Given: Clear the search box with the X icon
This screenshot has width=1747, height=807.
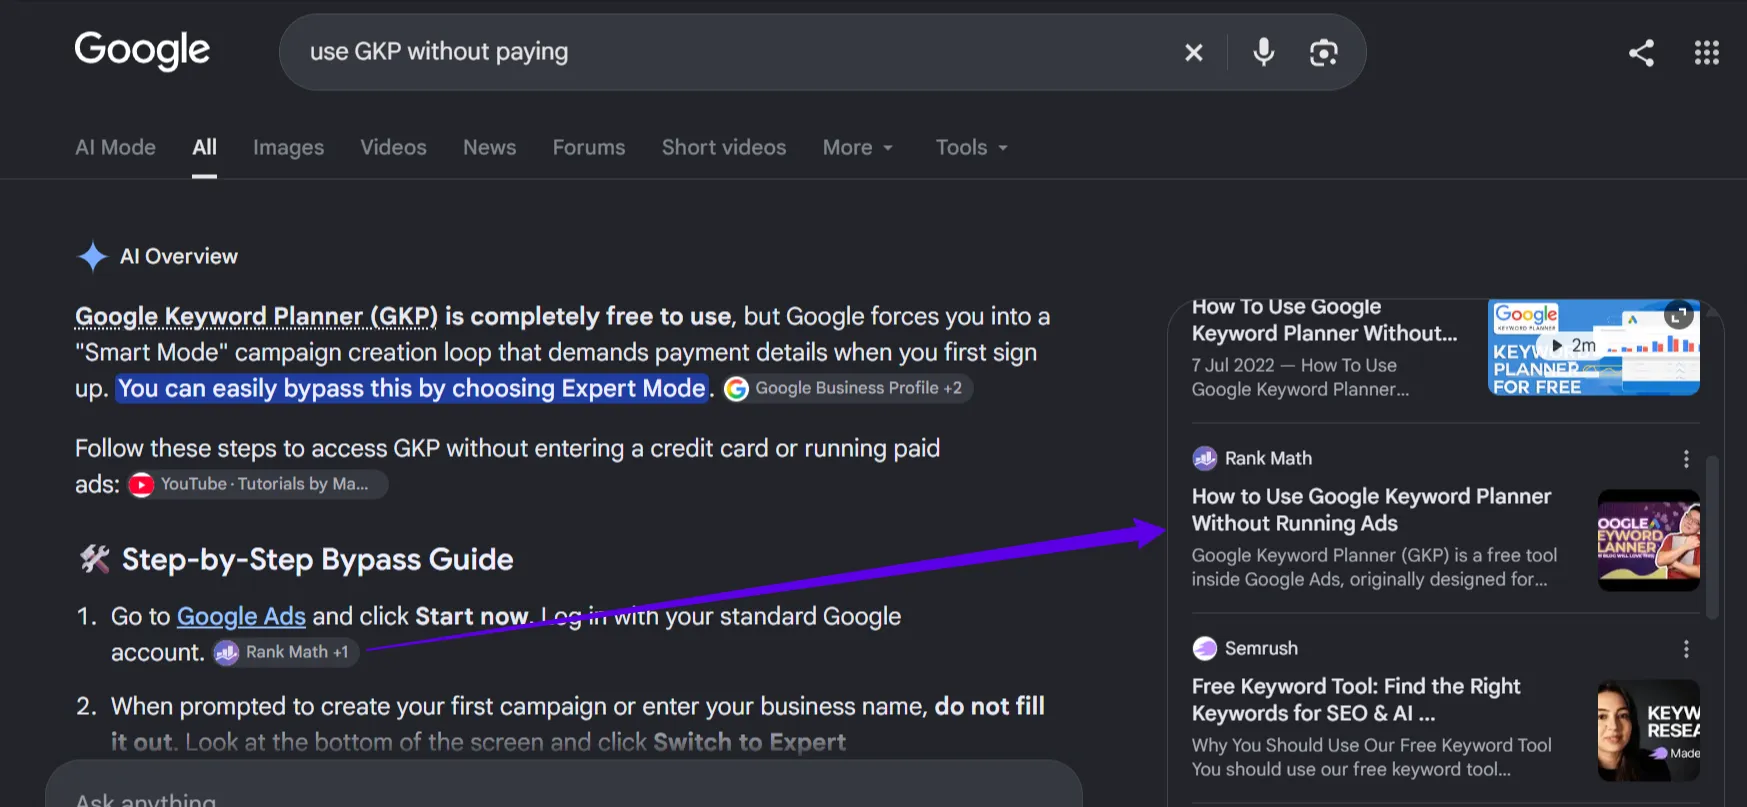Looking at the screenshot, I should (x=1193, y=52).
